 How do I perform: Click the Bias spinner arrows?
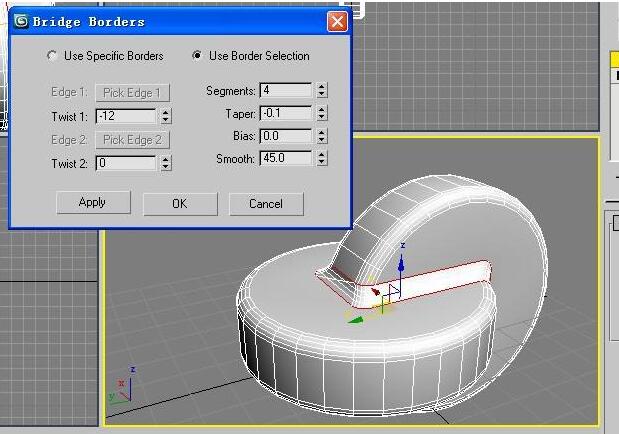click(322, 136)
